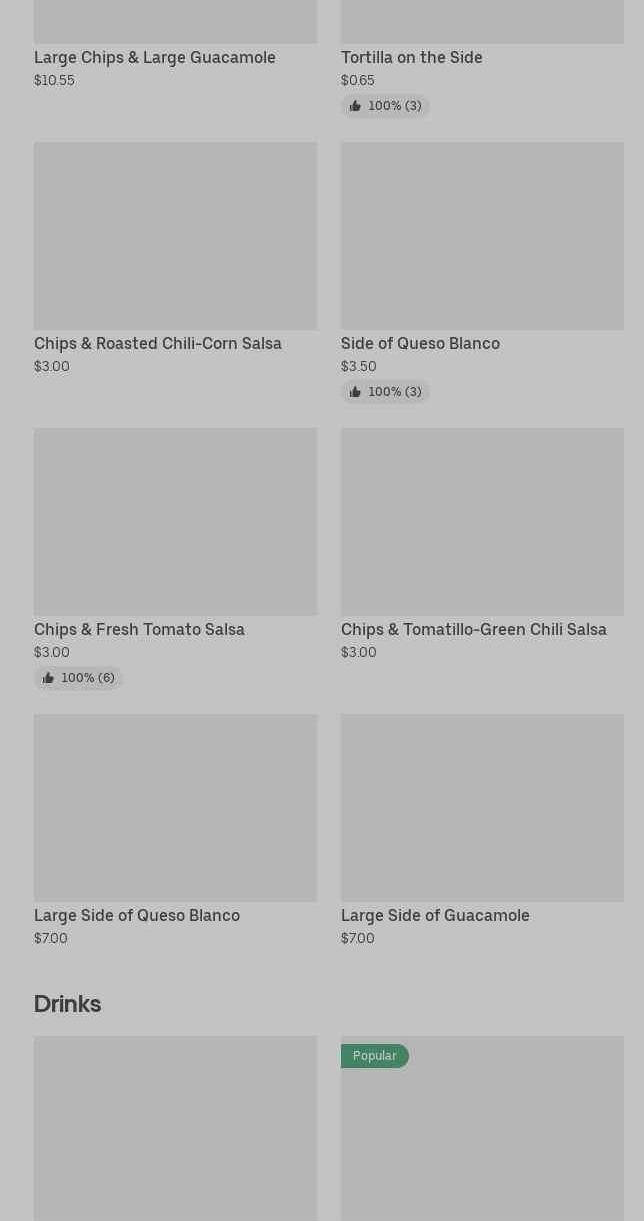Viewport: 644px width, 1221px height.
Task: Click Side of Queso Blanco image
Action: [482, 236]
